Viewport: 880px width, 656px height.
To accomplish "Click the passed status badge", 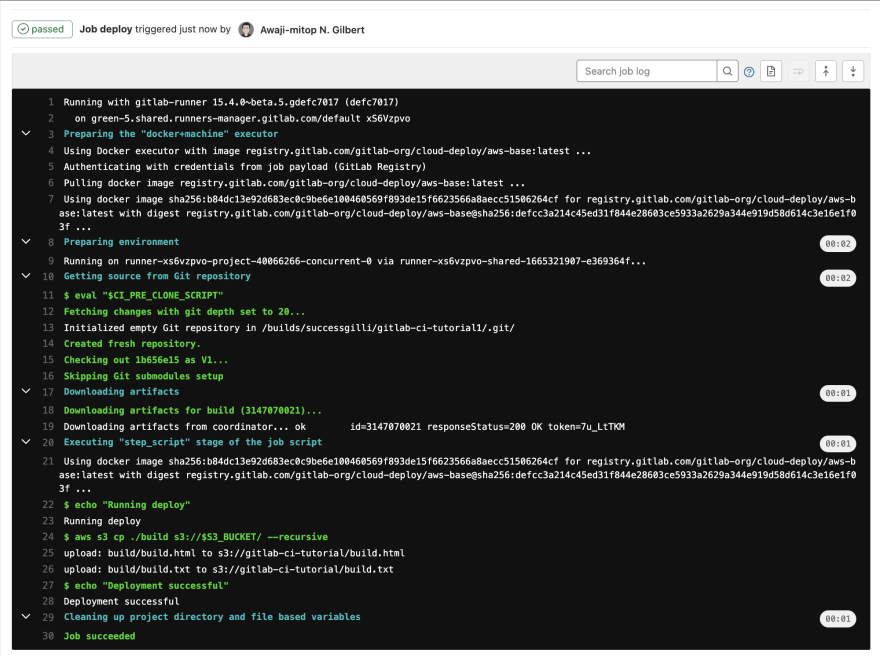I will point(42,29).
